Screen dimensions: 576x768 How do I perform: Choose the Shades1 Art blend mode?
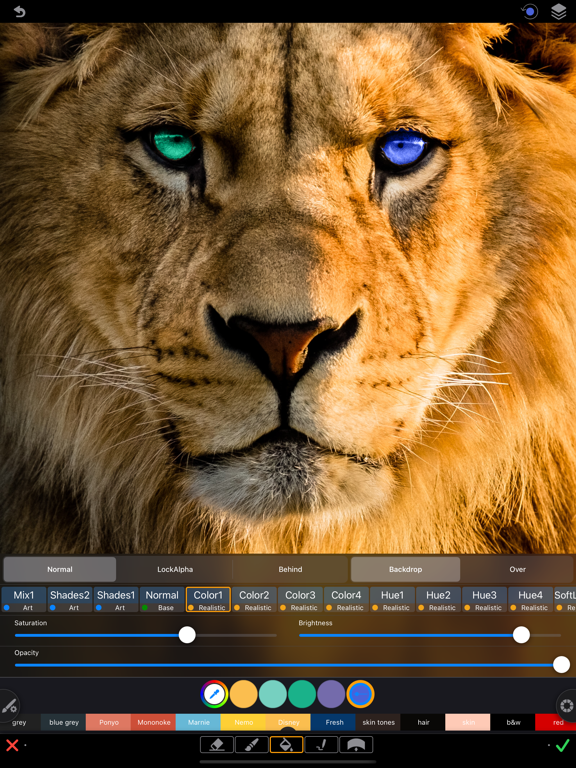click(x=116, y=600)
